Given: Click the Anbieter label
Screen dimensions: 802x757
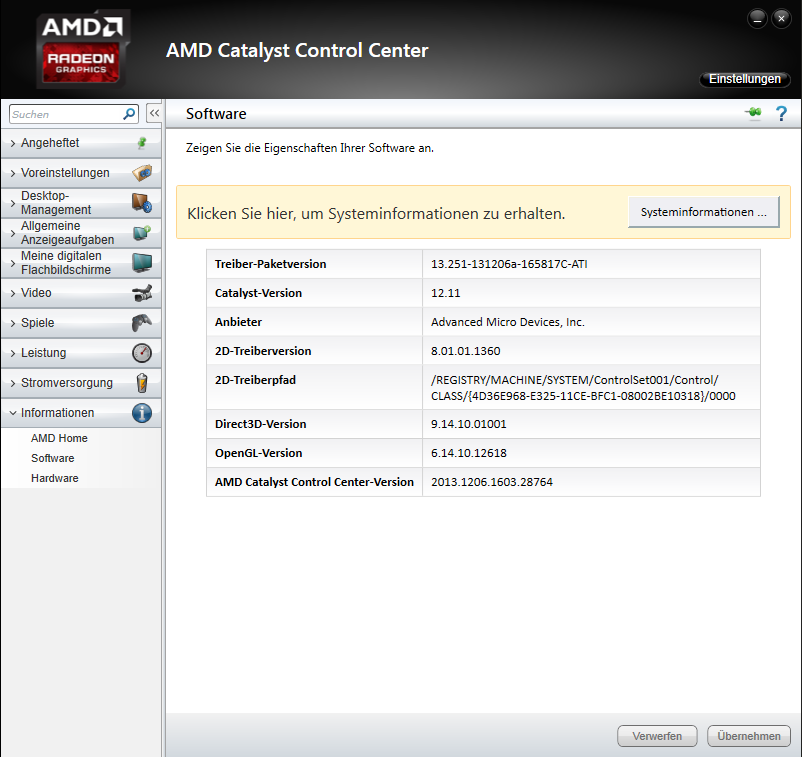Looking at the screenshot, I should pyautogui.click(x=238, y=322).
